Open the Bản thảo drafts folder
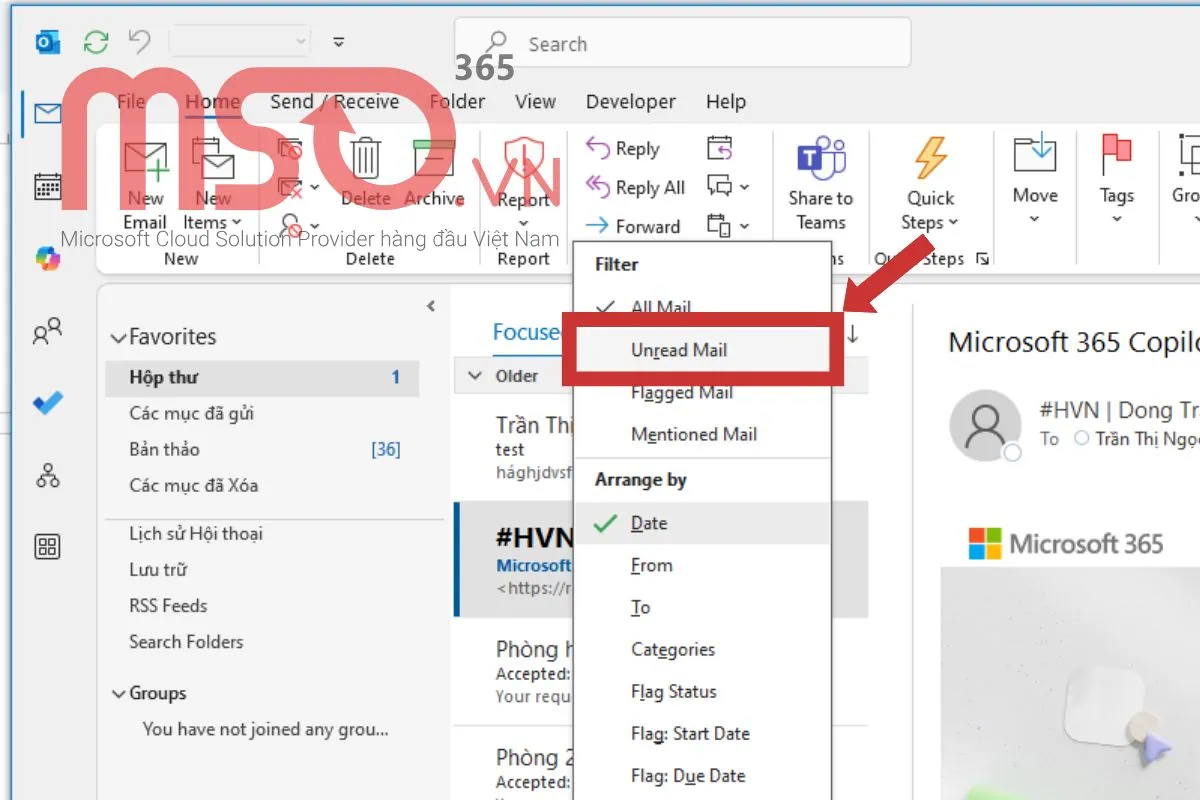 164,449
